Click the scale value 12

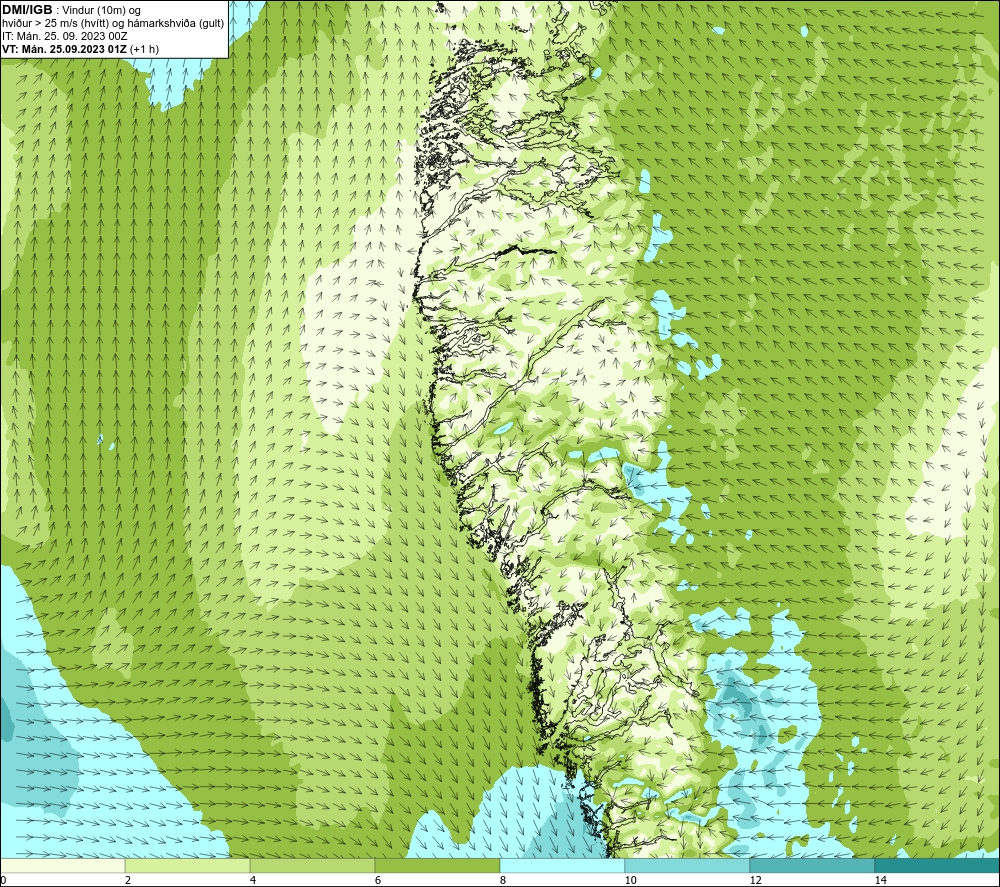(x=755, y=880)
